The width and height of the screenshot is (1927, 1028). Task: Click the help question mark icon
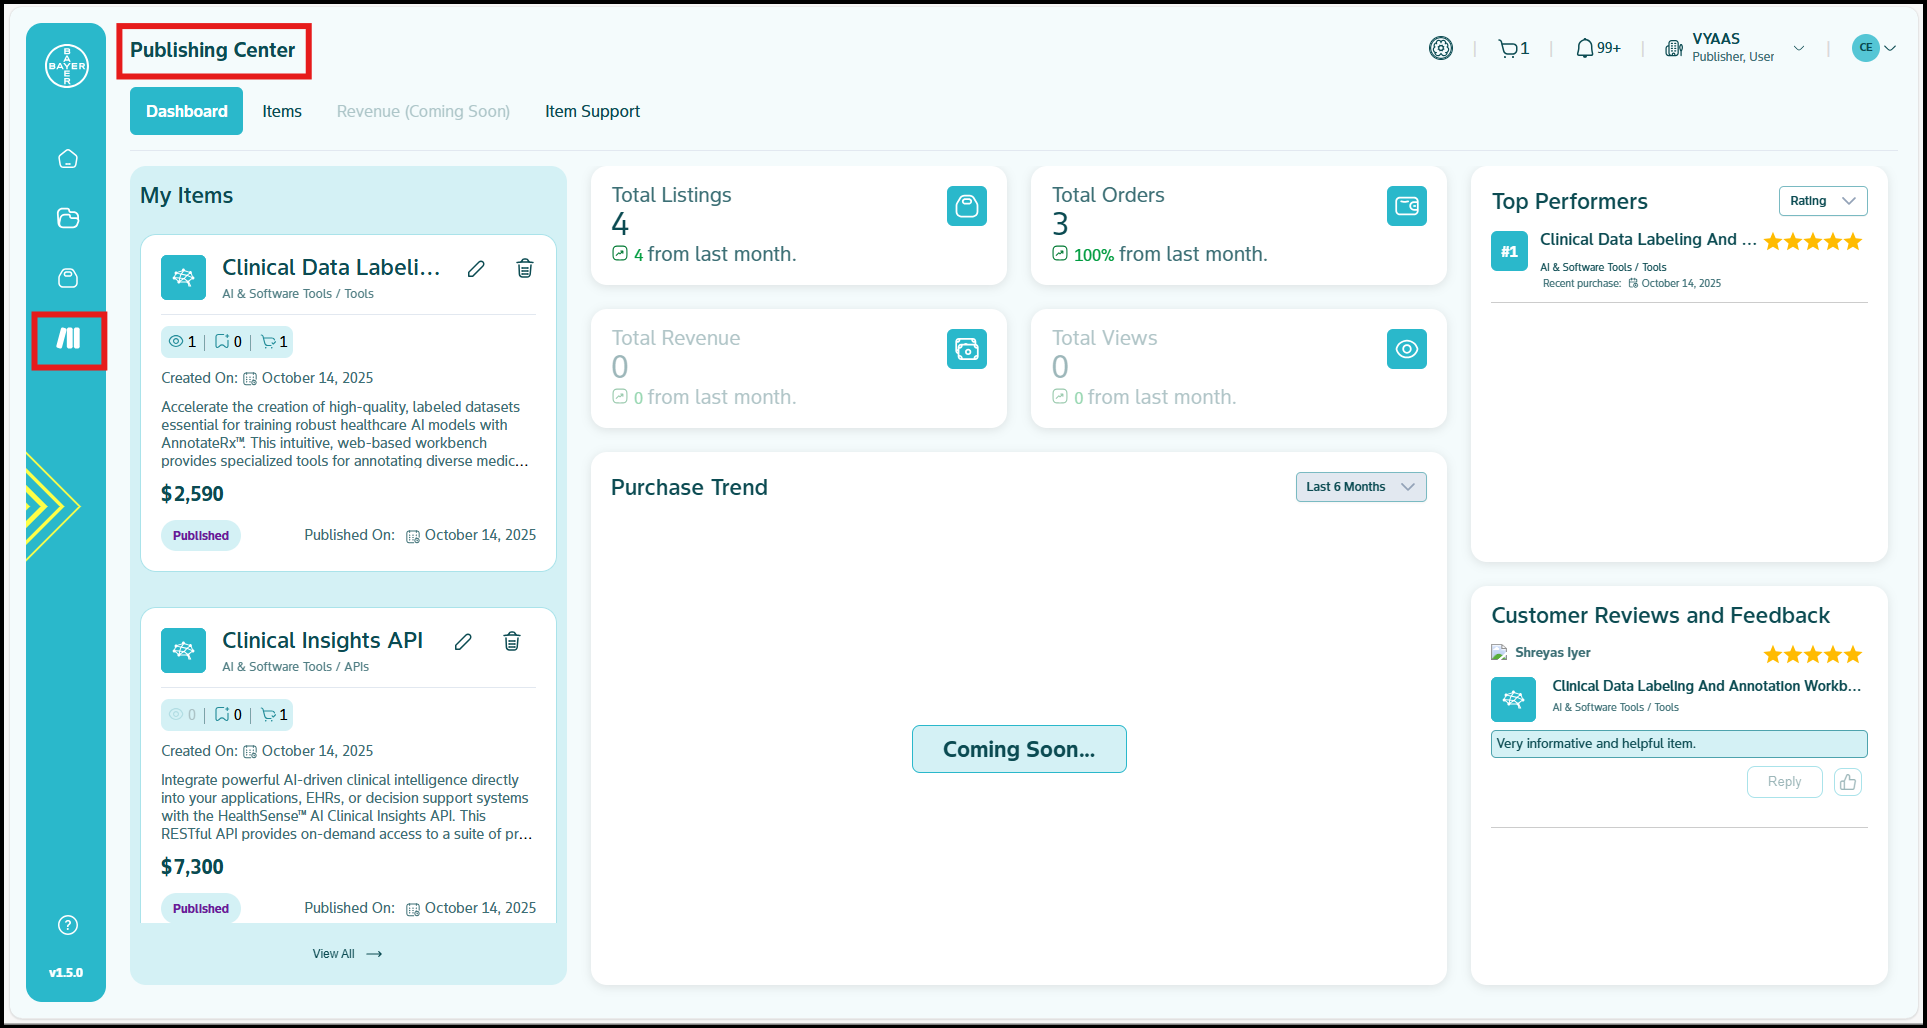68,925
